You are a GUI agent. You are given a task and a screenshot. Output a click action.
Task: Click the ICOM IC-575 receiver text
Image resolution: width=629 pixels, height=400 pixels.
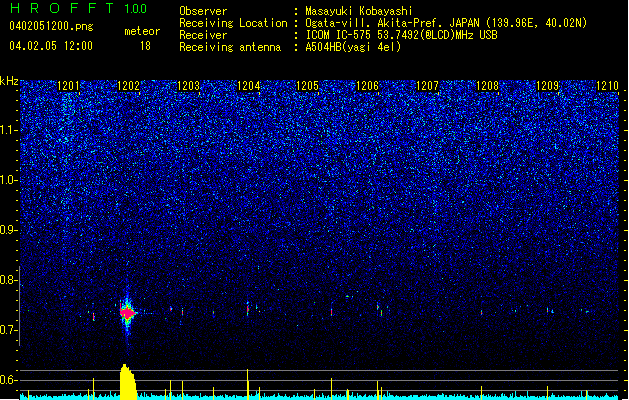coord(402,35)
